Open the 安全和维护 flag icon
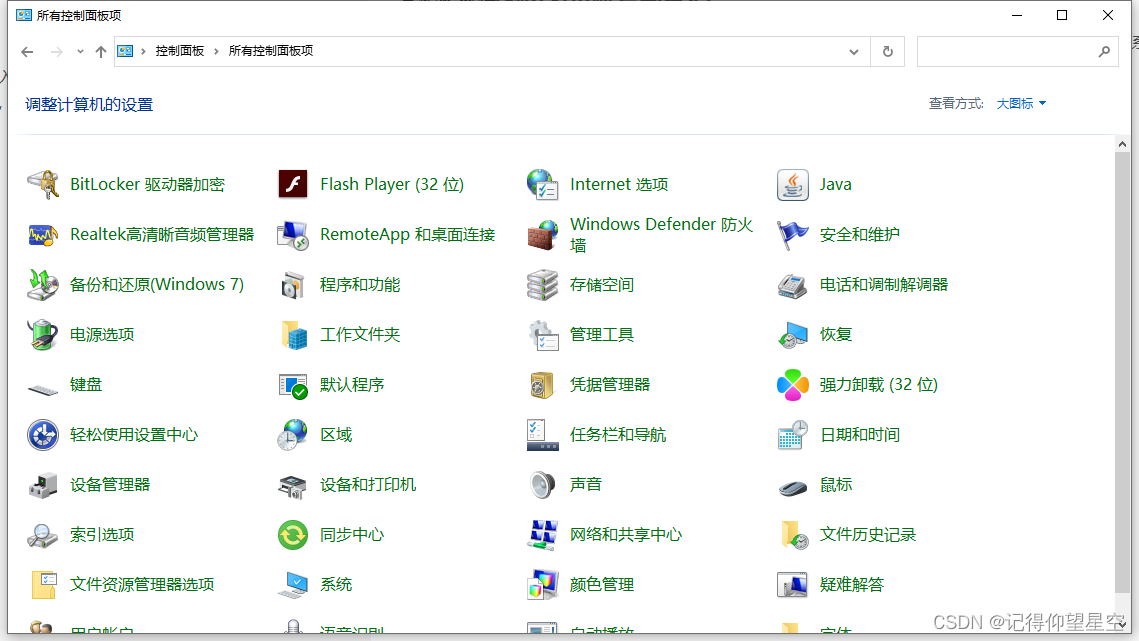The image size is (1139, 641). [x=793, y=235]
